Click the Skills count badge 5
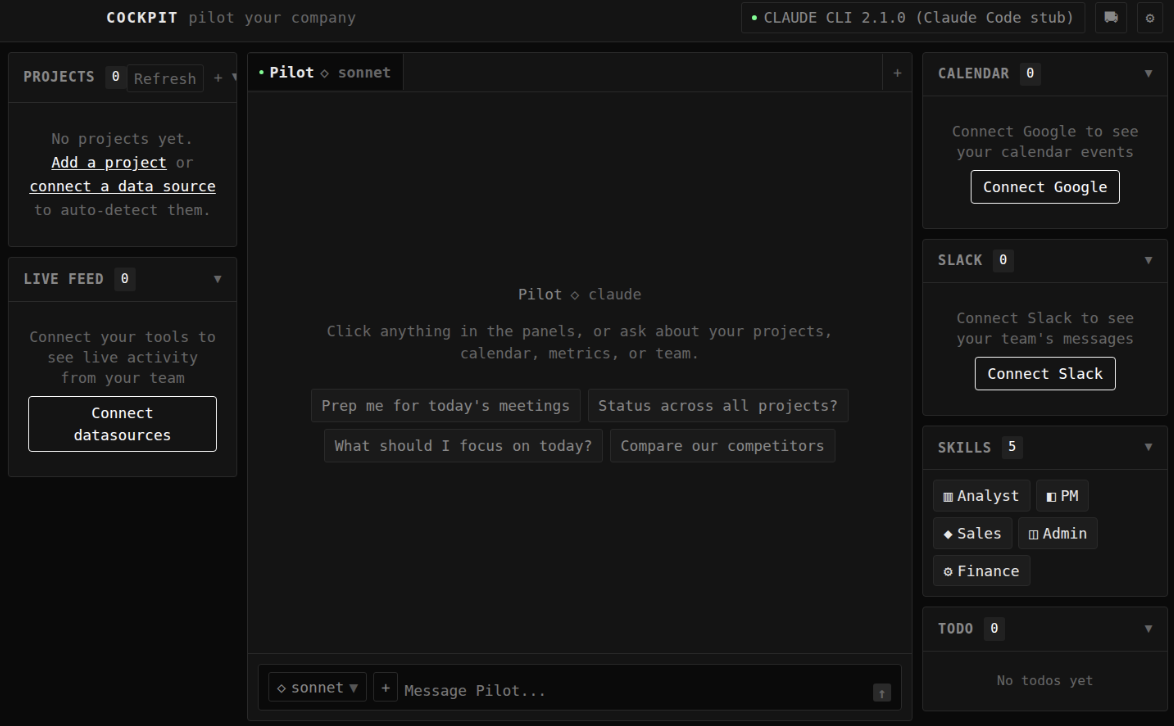 coord(1012,447)
